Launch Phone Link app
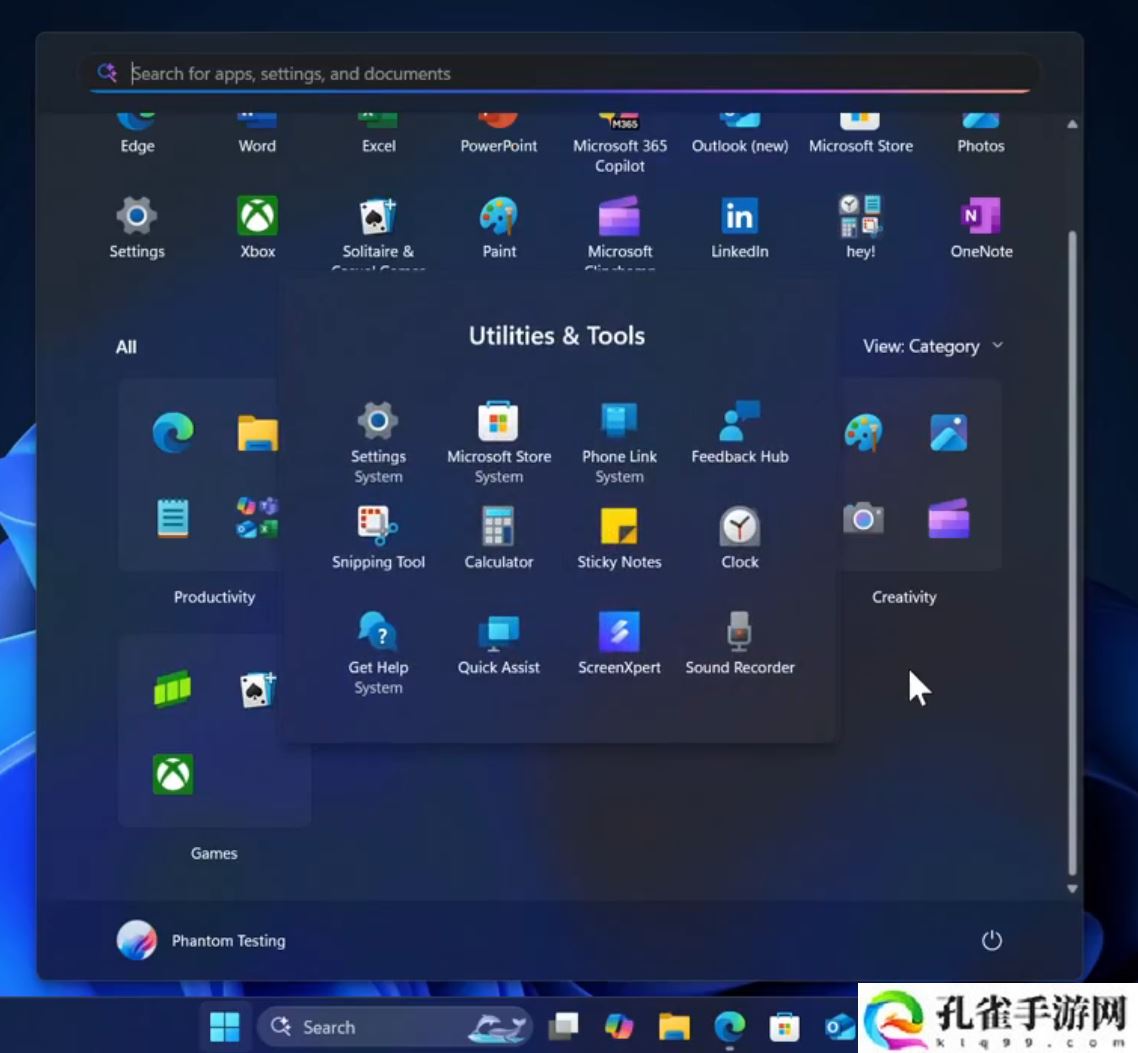1138x1053 pixels. [x=619, y=441]
